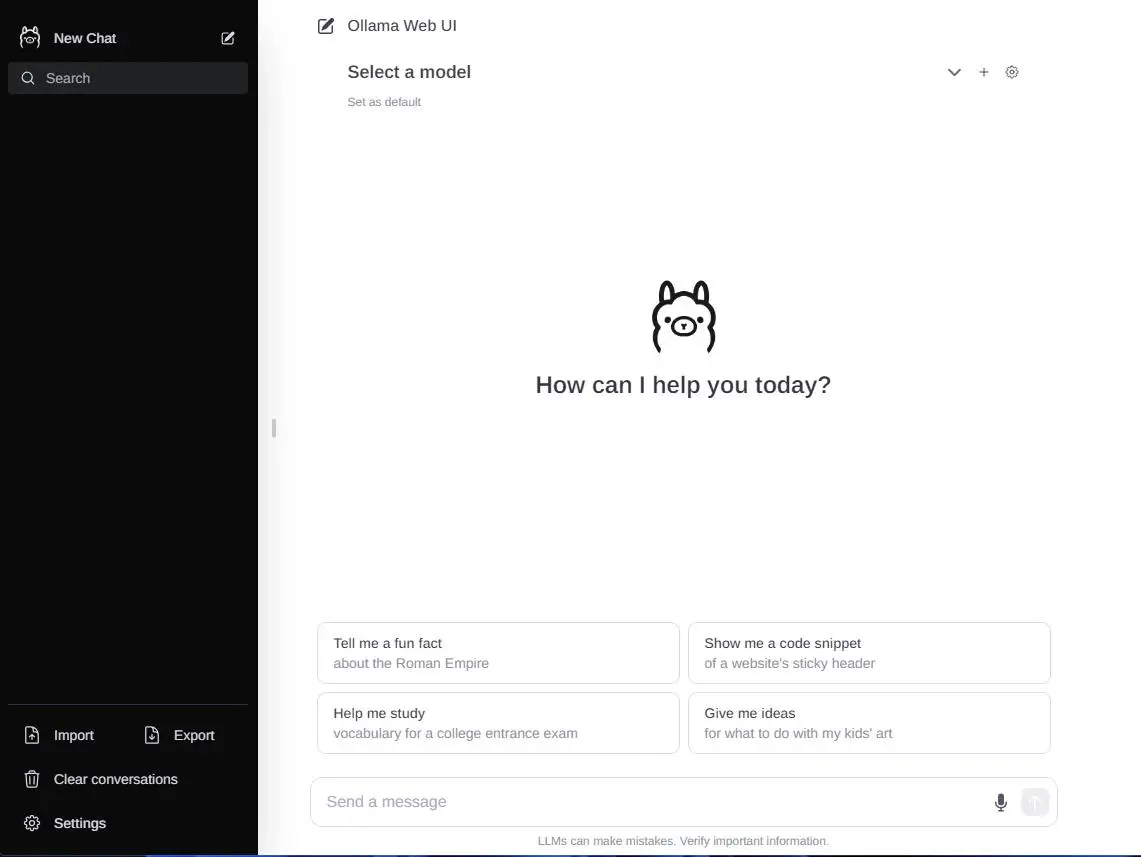
Task: Click the send message arrow button
Action: coord(1035,802)
